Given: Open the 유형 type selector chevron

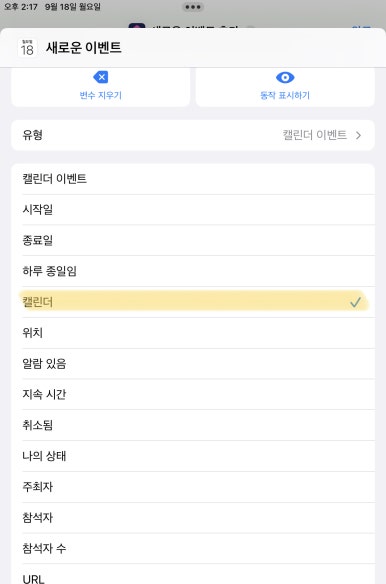Looking at the screenshot, I should tap(358, 135).
